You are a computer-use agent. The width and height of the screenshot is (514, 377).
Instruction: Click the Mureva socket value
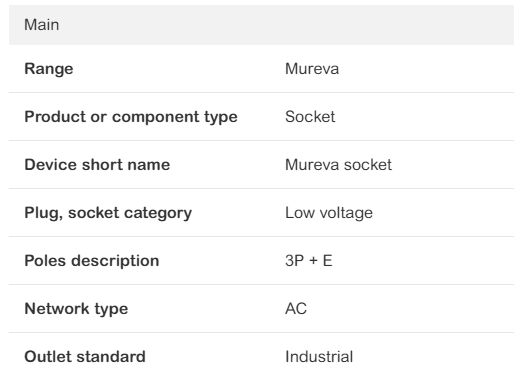click(x=338, y=165)
